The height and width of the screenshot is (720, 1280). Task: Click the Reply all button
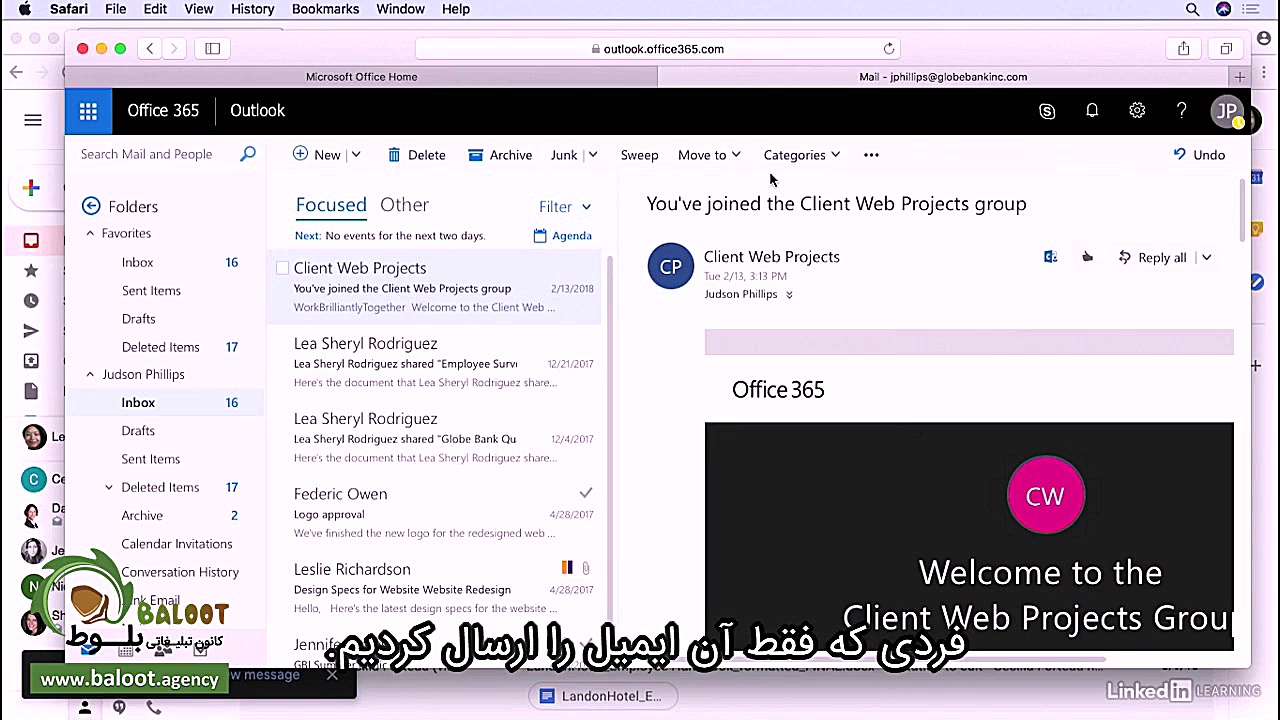coord(1152,257)
